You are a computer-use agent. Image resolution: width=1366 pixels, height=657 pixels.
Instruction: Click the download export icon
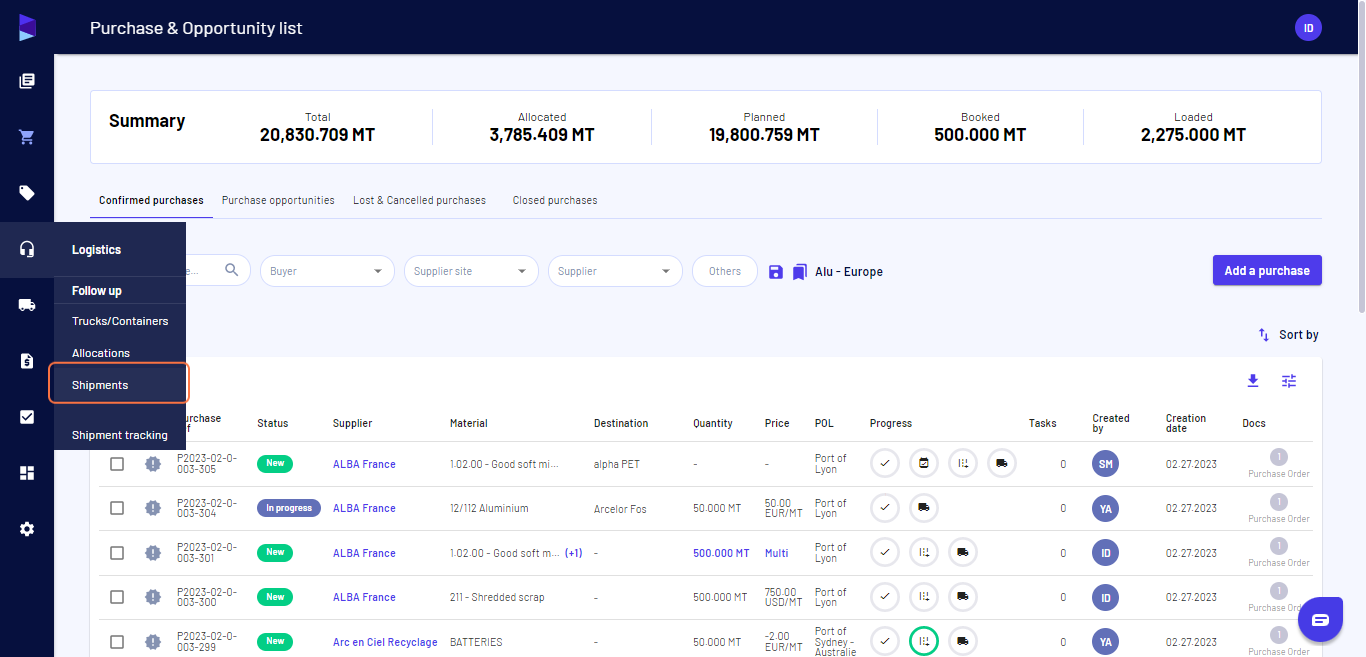tap(1253, 380)
